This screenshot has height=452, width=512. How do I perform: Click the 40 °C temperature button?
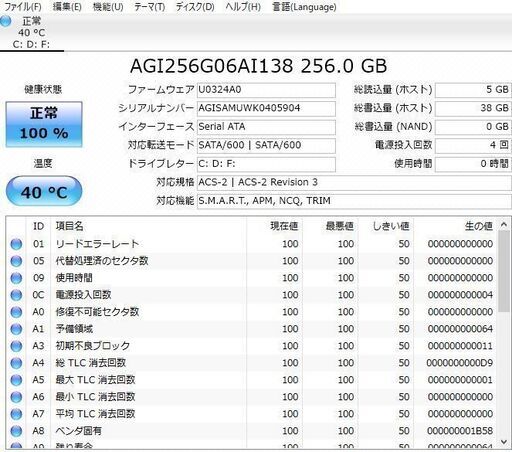pos(44,191)
